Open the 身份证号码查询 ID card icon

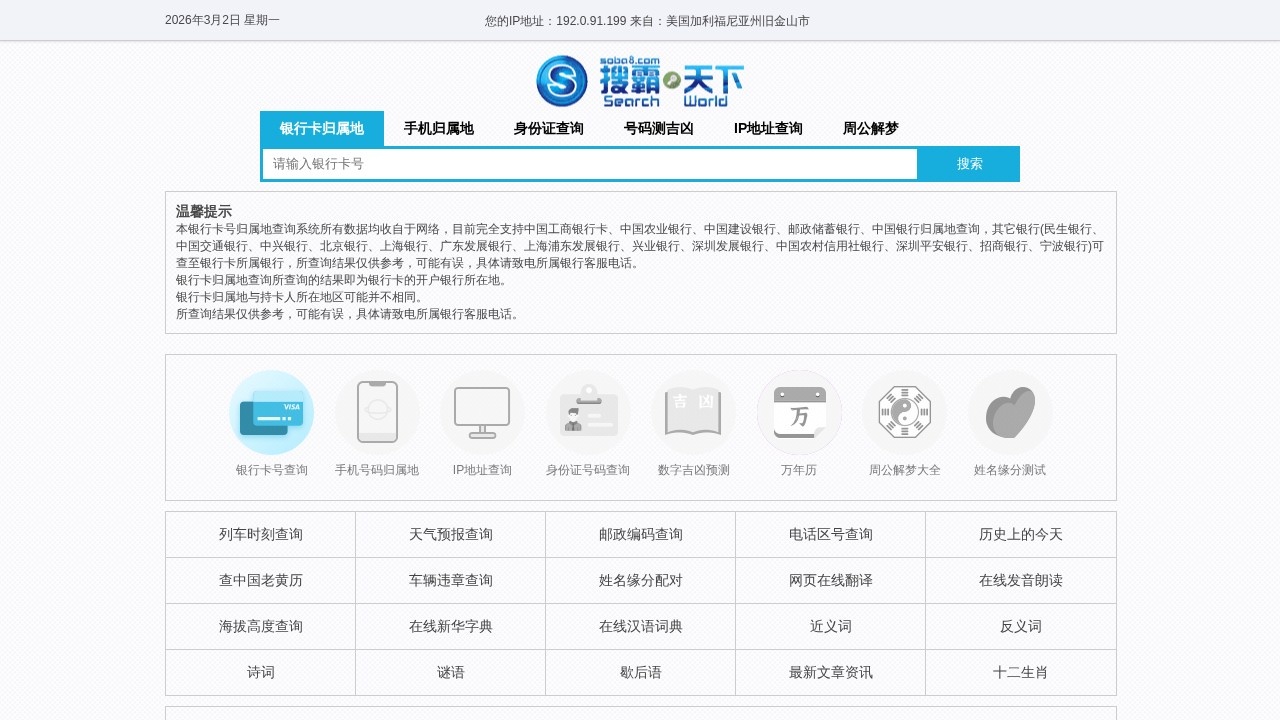click(588, 412)
